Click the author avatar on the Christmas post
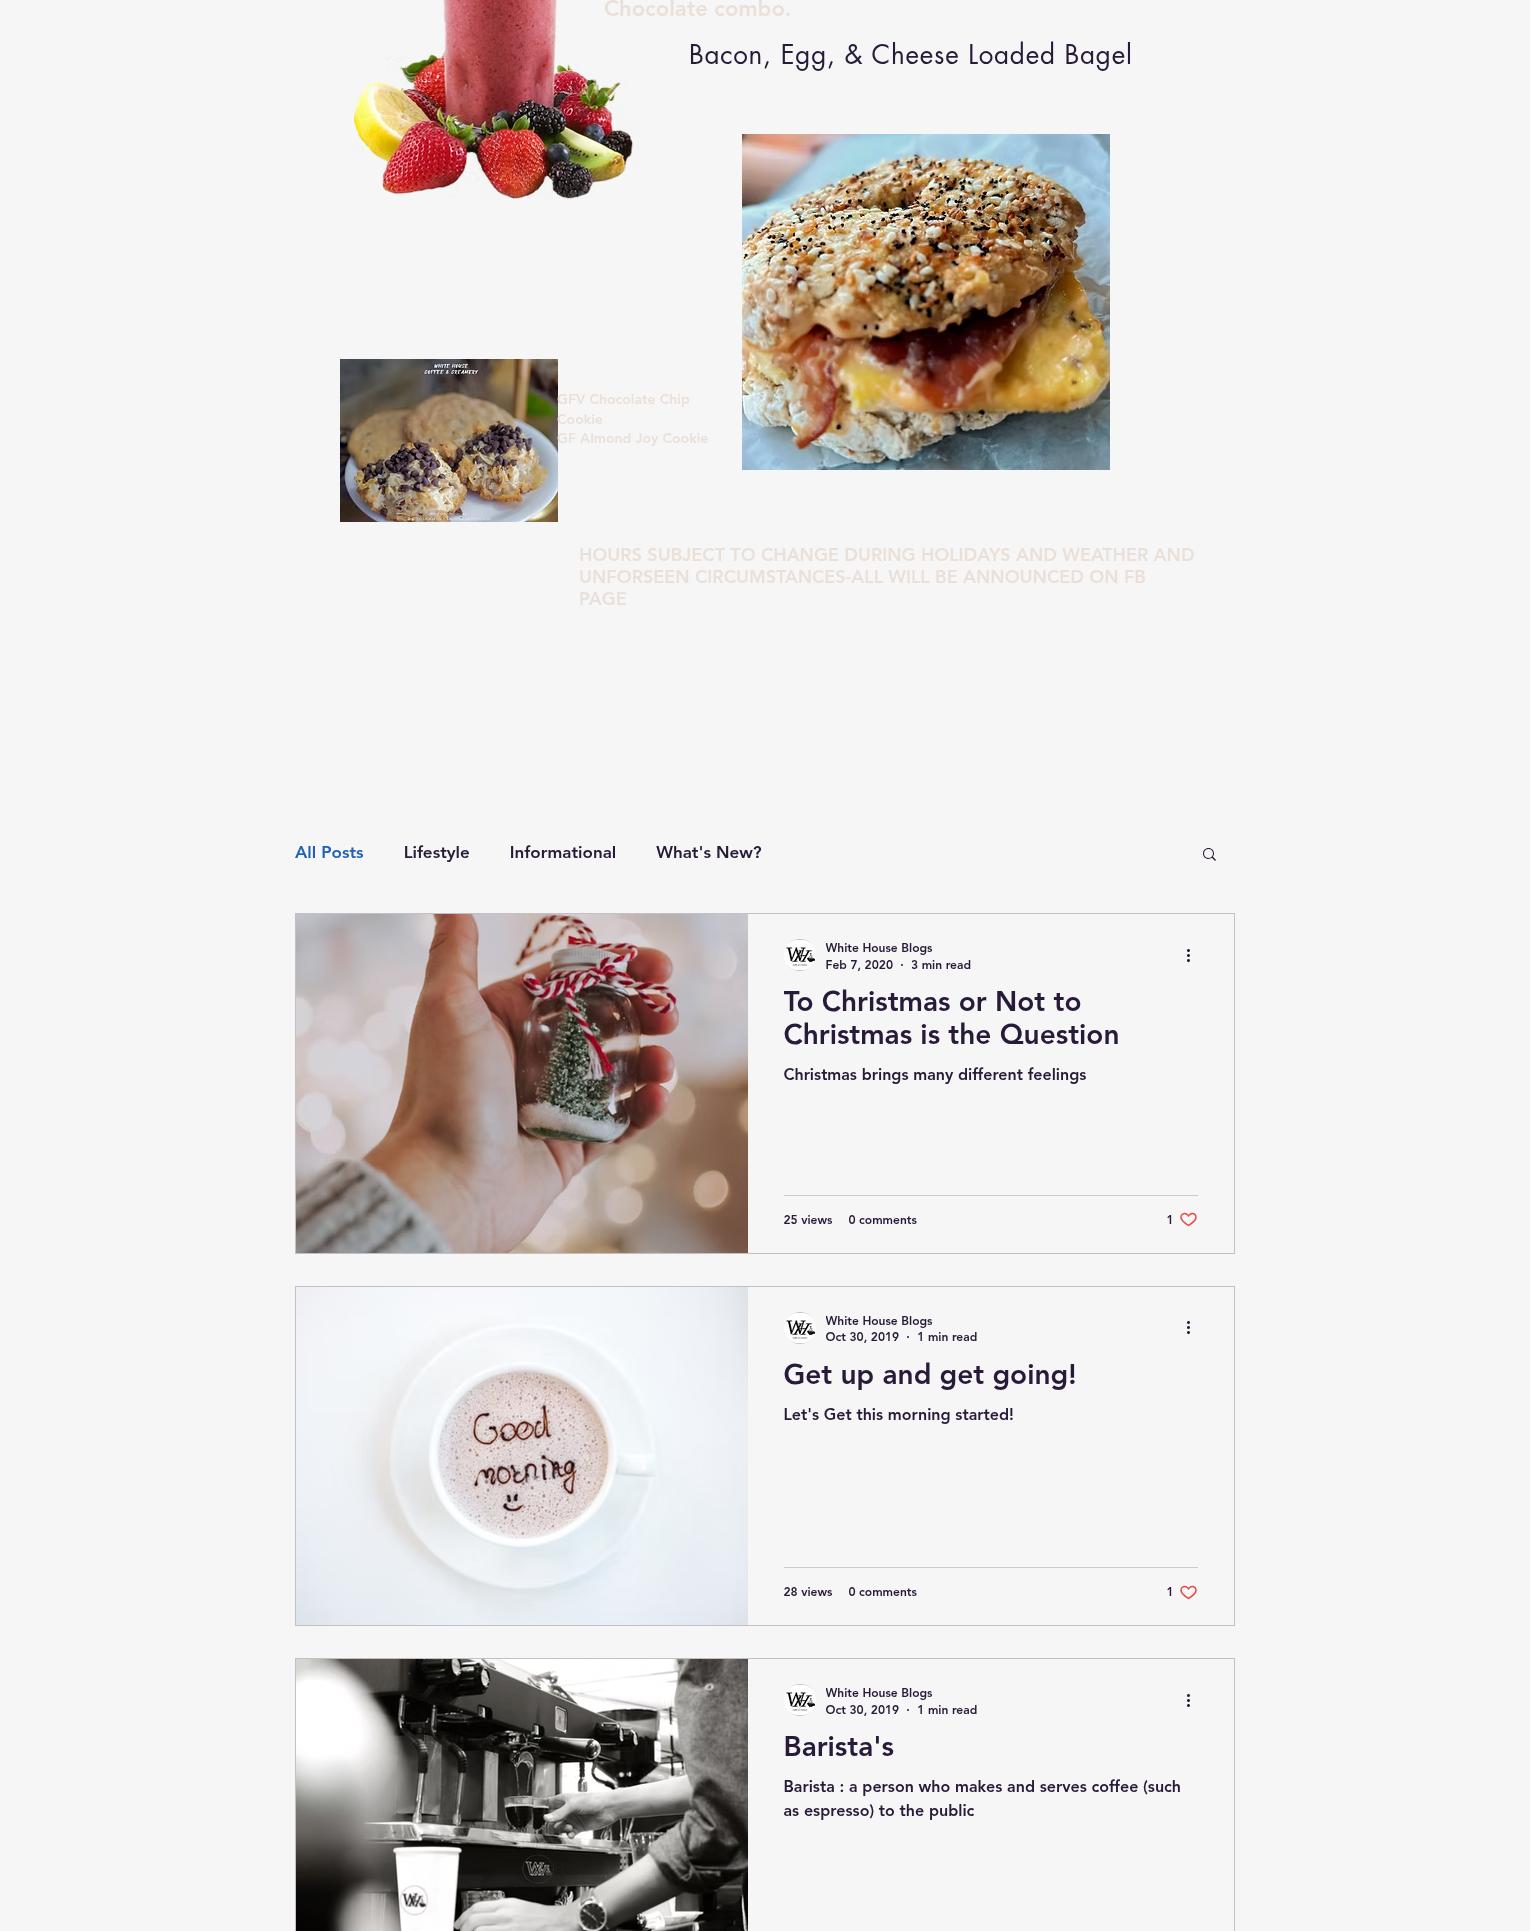Image resolution: width=1530 pixels, height=1931 pixels. tap(800, 956)
